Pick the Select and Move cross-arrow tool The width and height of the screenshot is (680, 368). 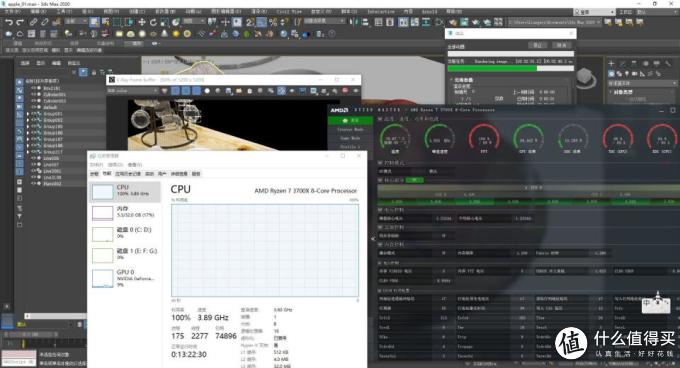[142, 22]
